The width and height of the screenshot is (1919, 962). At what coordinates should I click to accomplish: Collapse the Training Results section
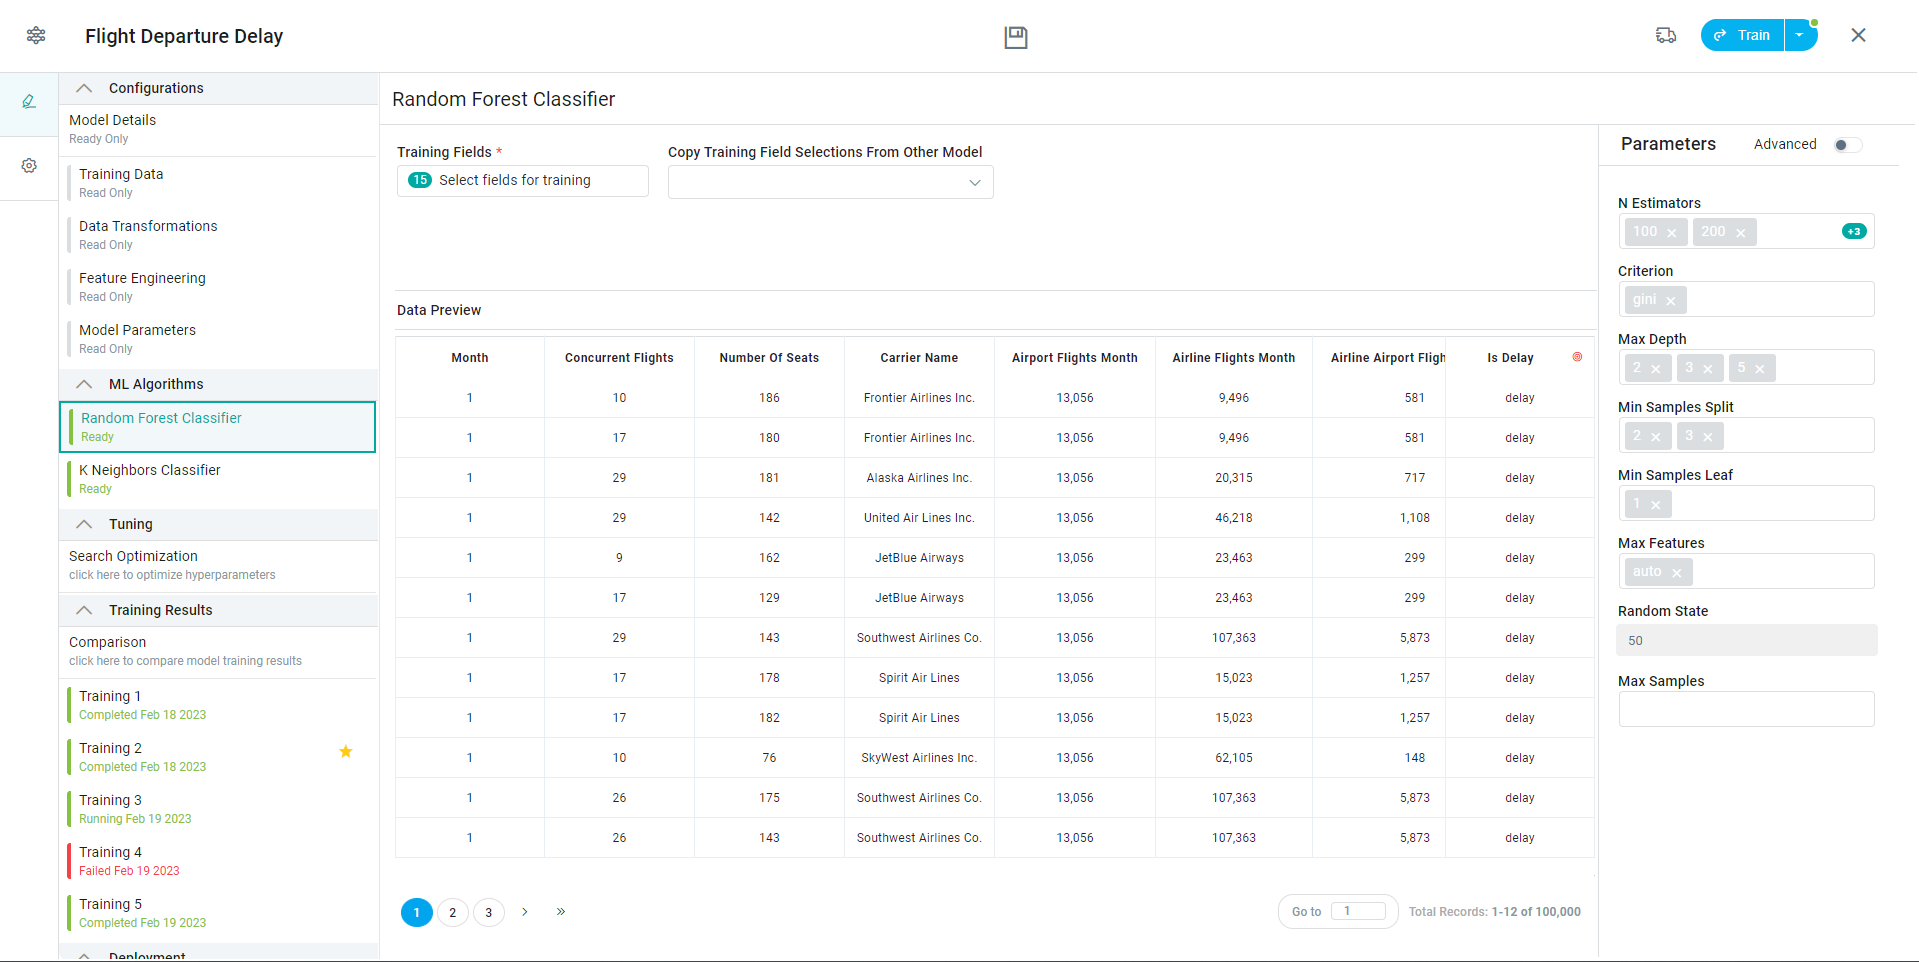(x=85, y=610)
